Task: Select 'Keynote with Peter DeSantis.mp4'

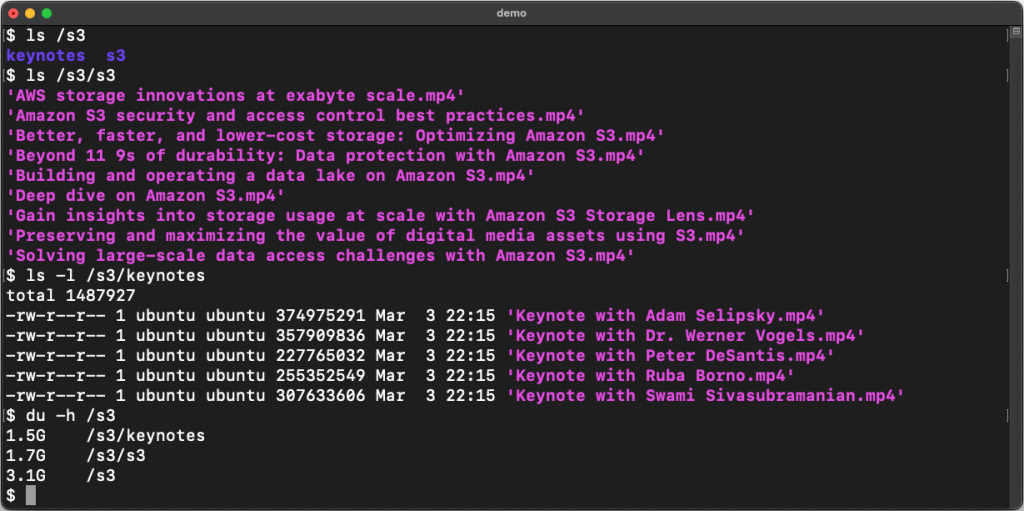Action: (671, 355)
